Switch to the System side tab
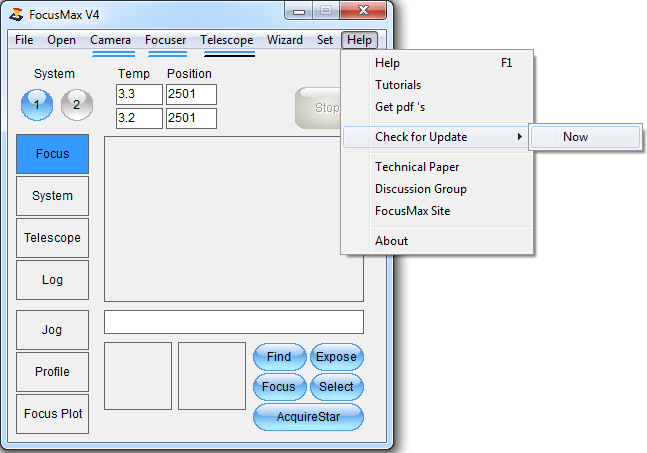Viewport: 647px width, 453px height. point(52,196)
